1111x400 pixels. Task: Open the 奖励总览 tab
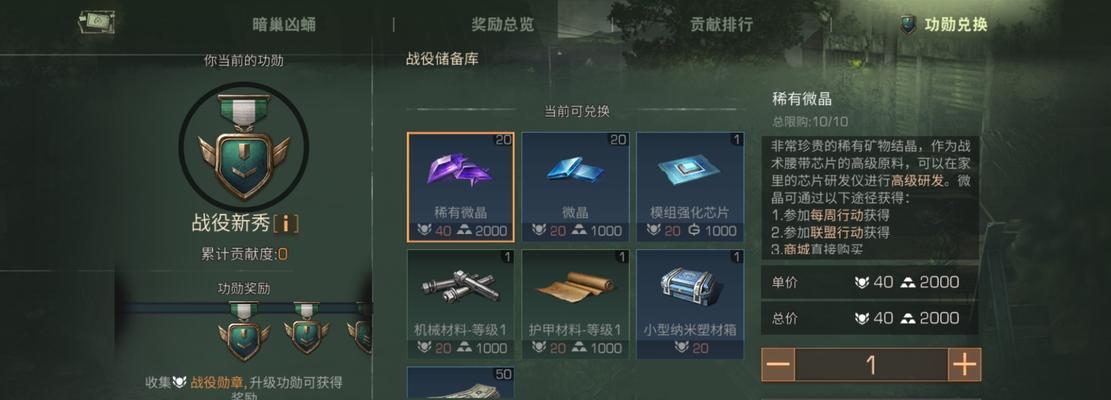click(x=503, y=25)
